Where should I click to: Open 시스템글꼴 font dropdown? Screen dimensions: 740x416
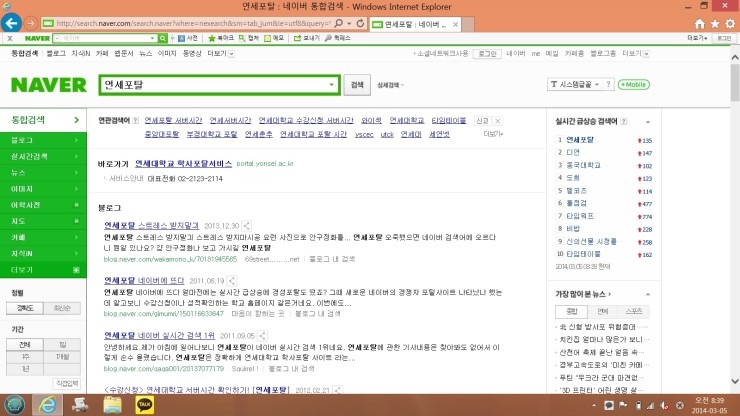575,85
